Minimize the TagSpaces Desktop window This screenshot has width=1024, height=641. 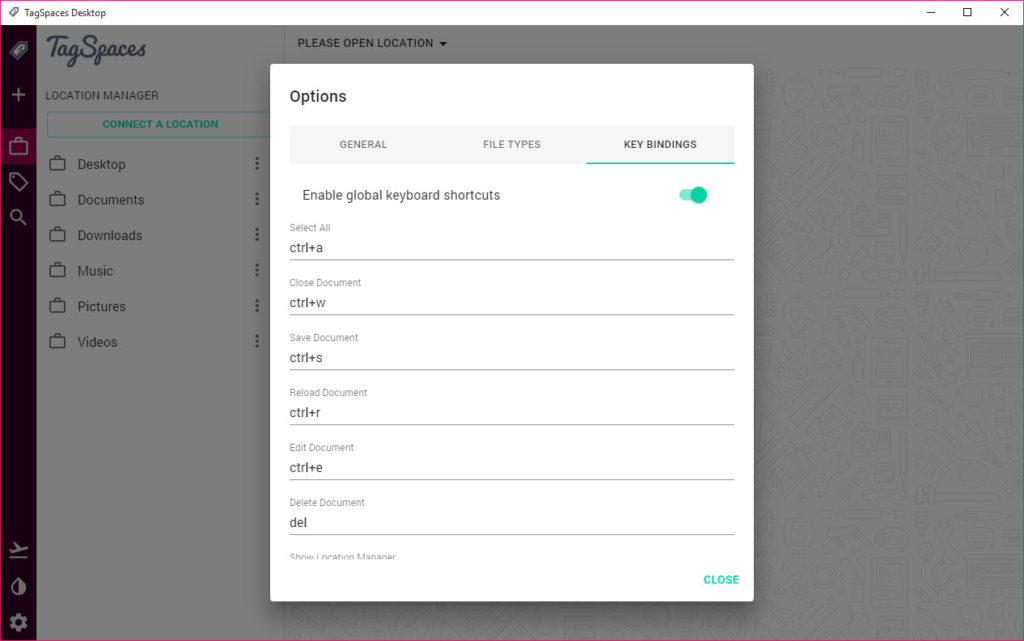click(931, 12)
